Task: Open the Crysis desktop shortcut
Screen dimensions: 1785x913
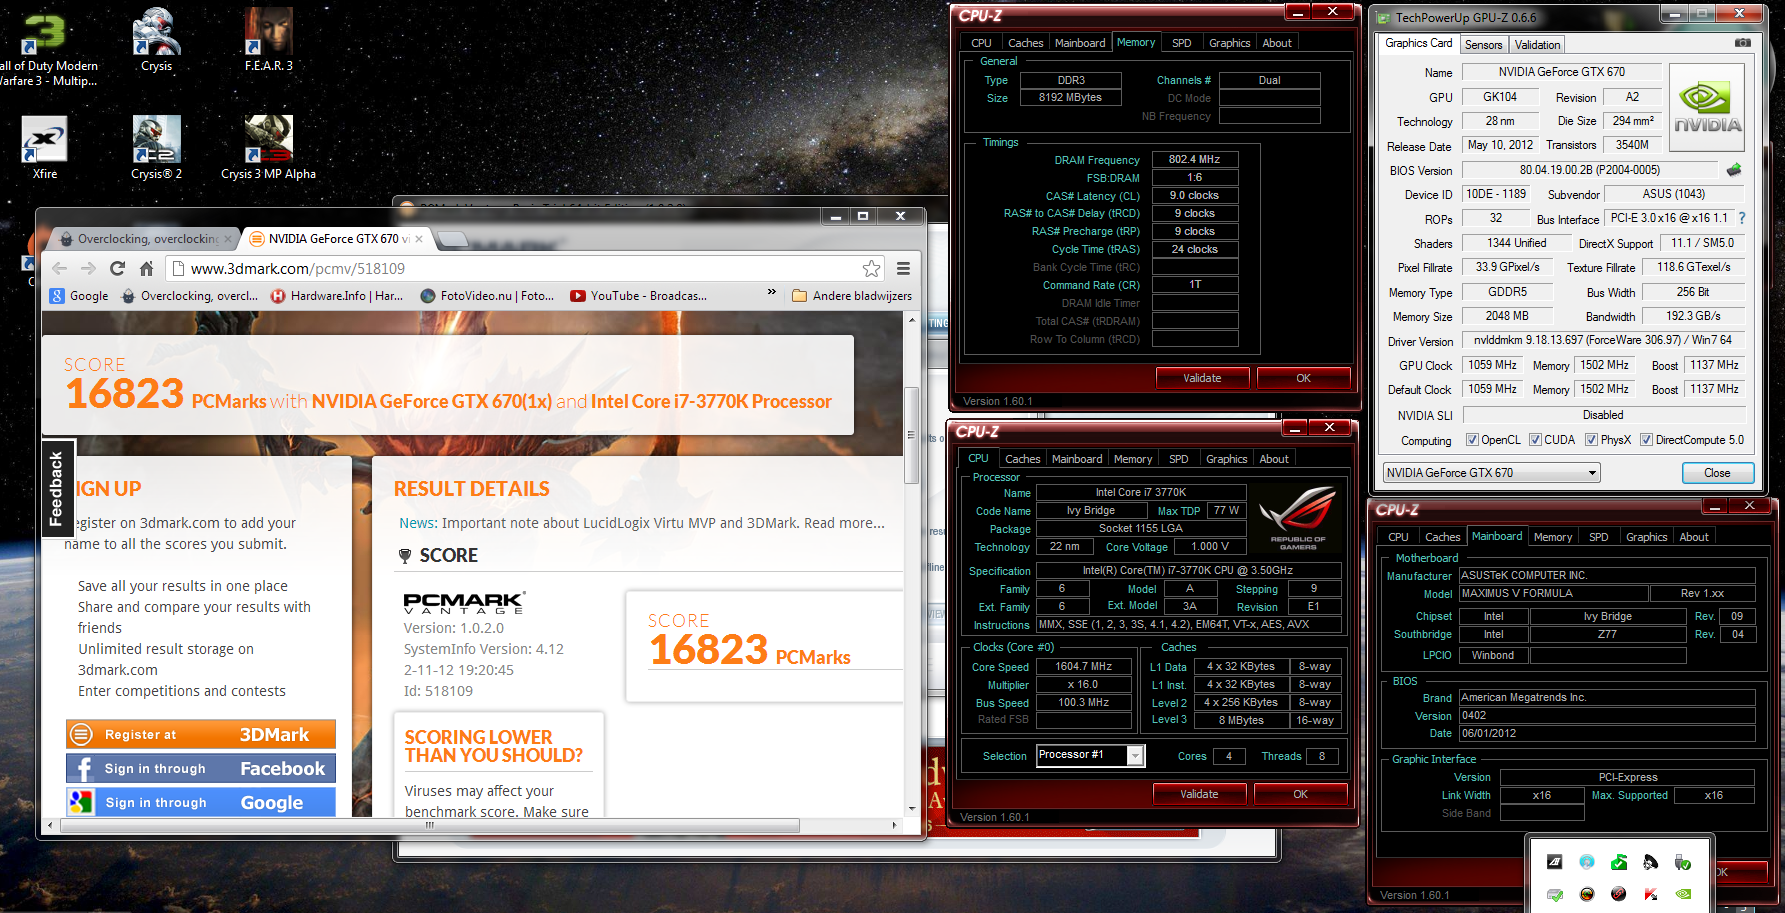Action: (157, 40)
